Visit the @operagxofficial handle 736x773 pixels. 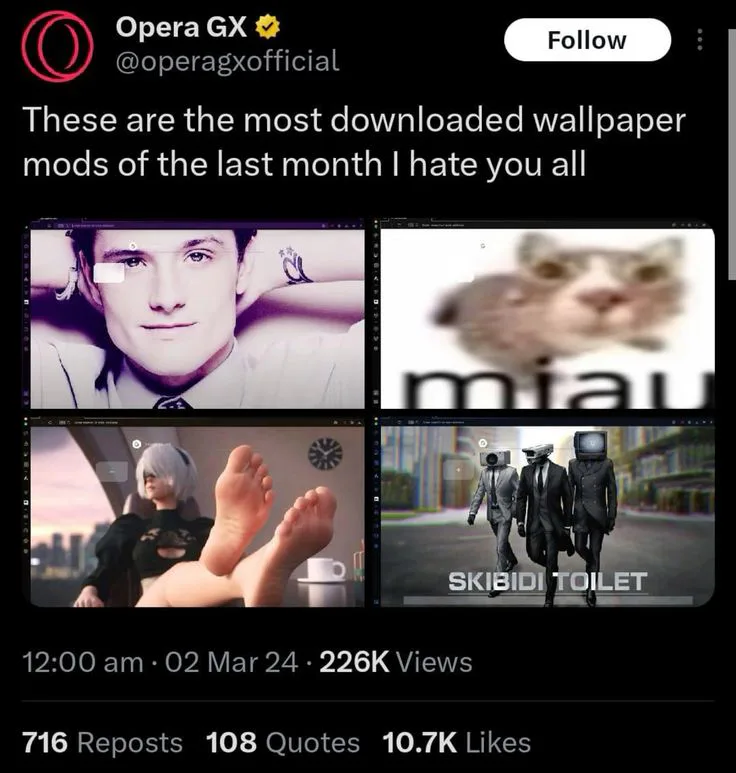227,61
